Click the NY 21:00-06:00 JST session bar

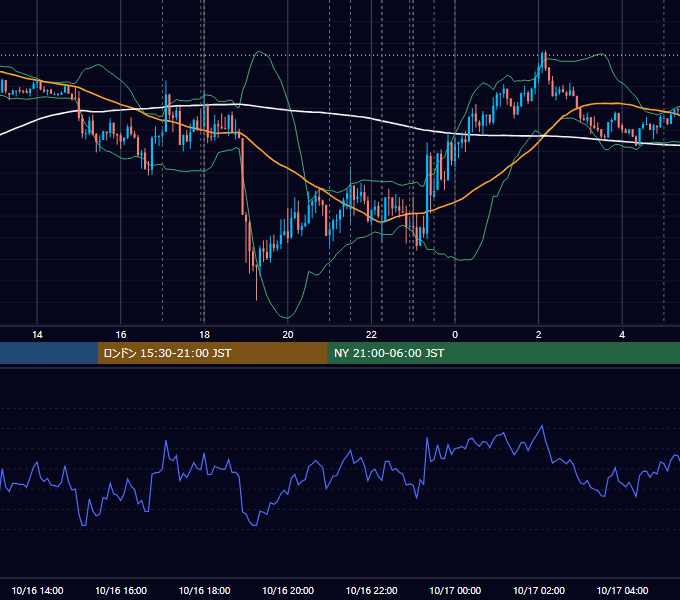click(503, 353)
